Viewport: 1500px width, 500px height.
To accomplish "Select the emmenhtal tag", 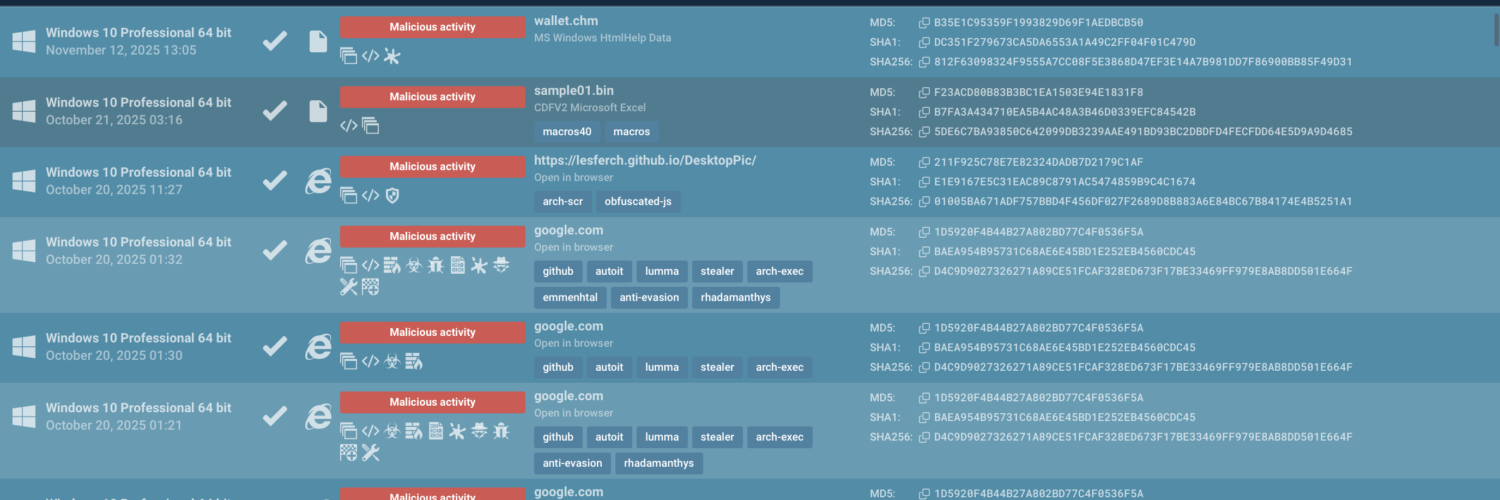I will [570, 297].
